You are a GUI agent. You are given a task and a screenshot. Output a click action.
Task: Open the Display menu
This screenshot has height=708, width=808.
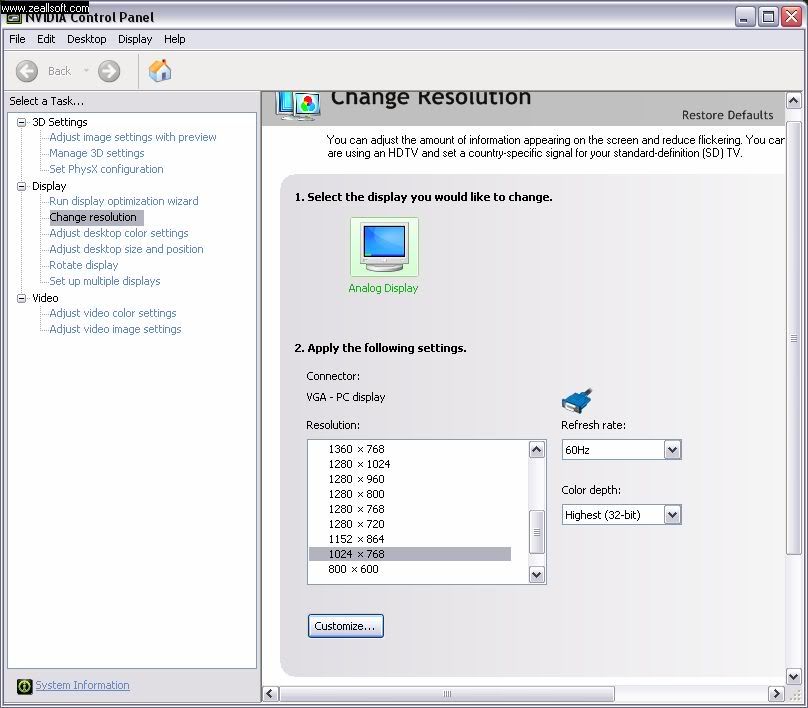tap(135, 39)
